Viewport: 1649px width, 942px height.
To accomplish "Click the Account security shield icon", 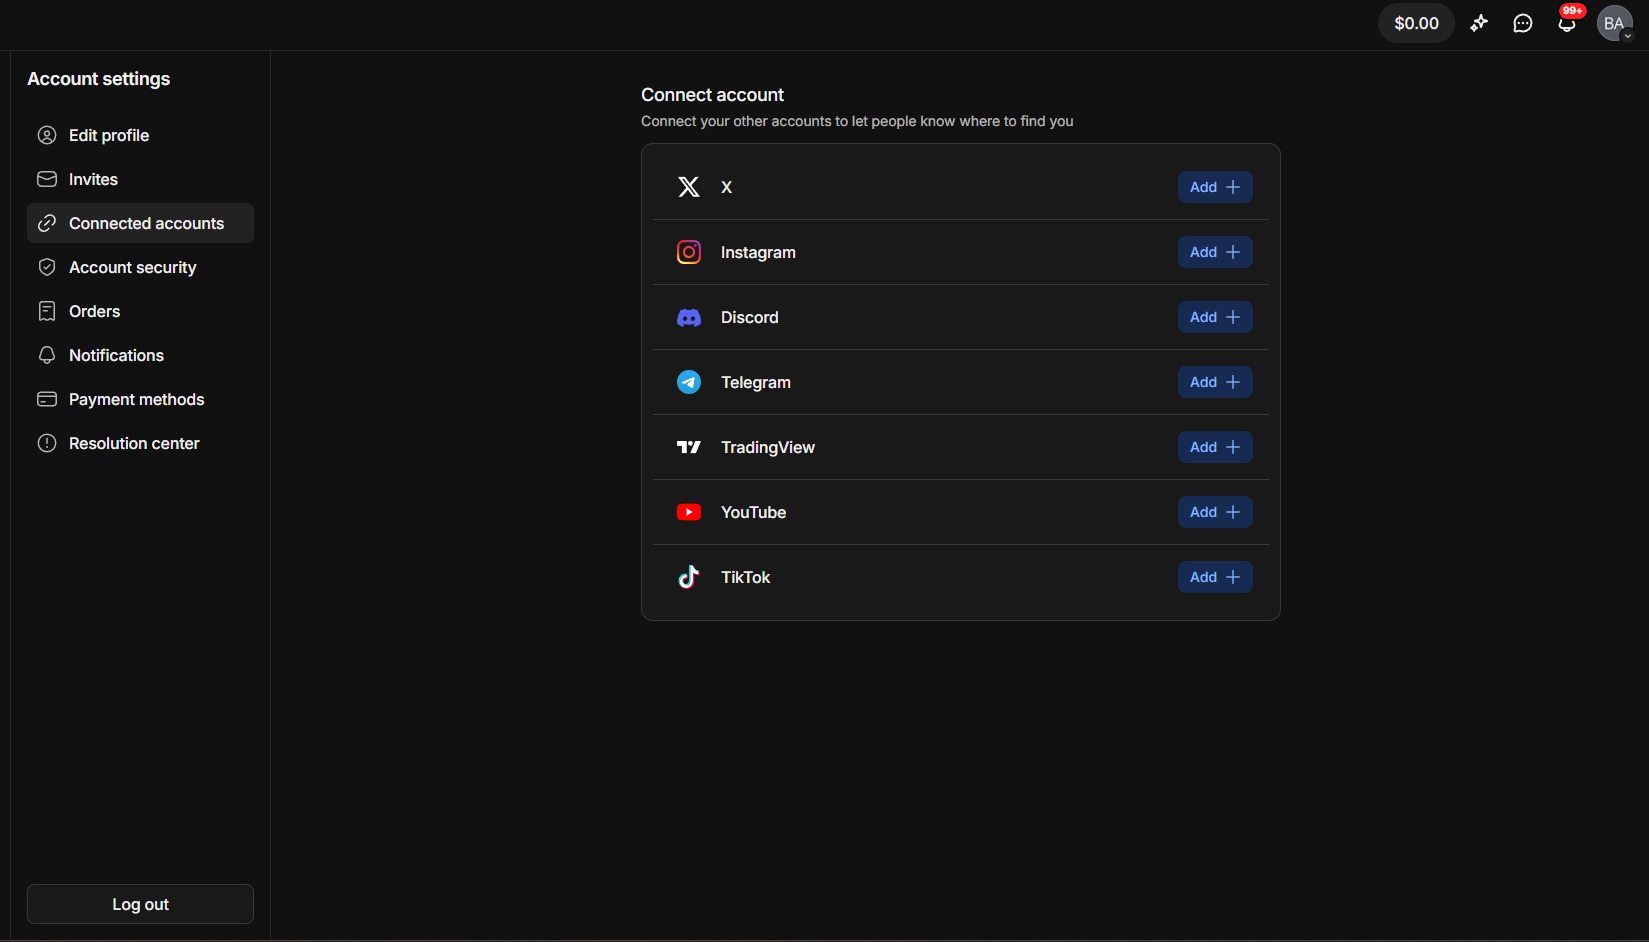I will (47, 267).
